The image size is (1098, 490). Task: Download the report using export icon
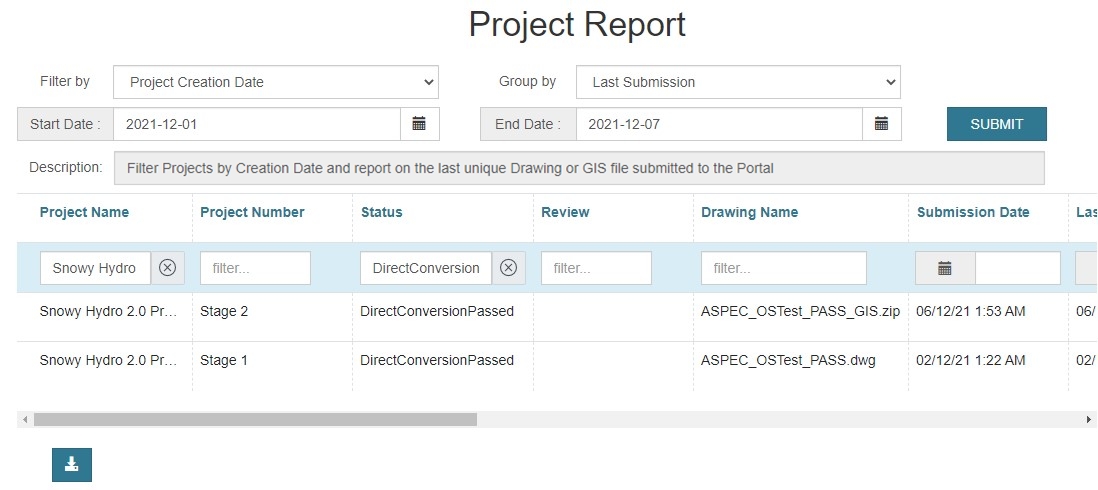tap(72, 465)
